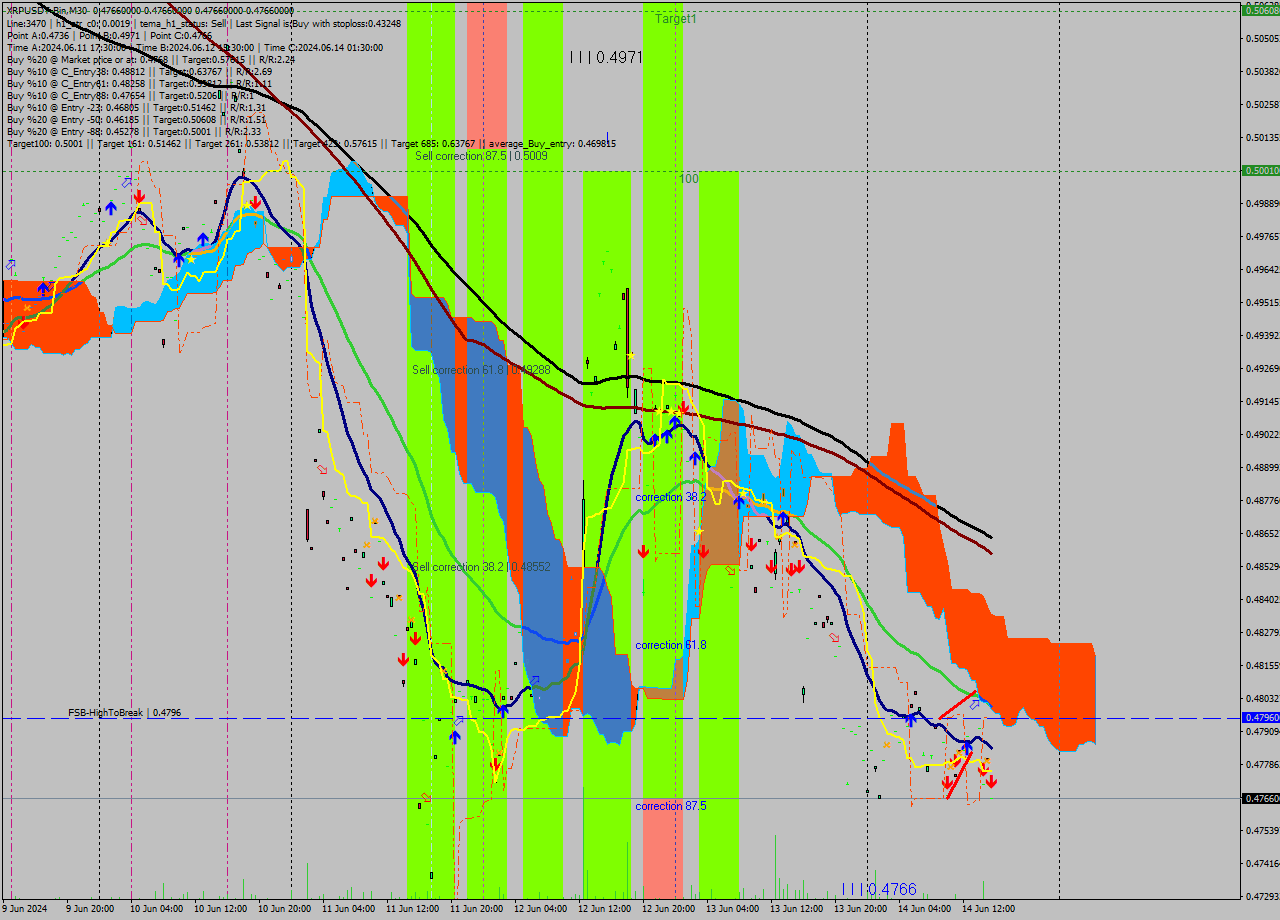Select the blue 'correction 38.2' label

671,497
